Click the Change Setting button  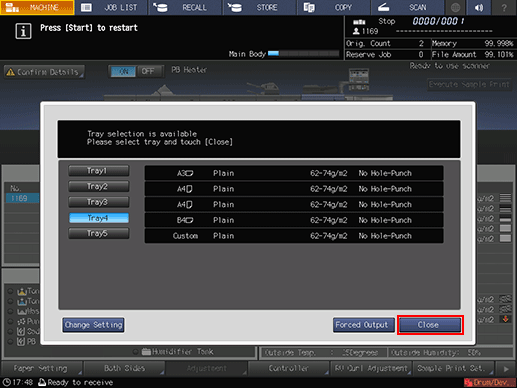93,325
